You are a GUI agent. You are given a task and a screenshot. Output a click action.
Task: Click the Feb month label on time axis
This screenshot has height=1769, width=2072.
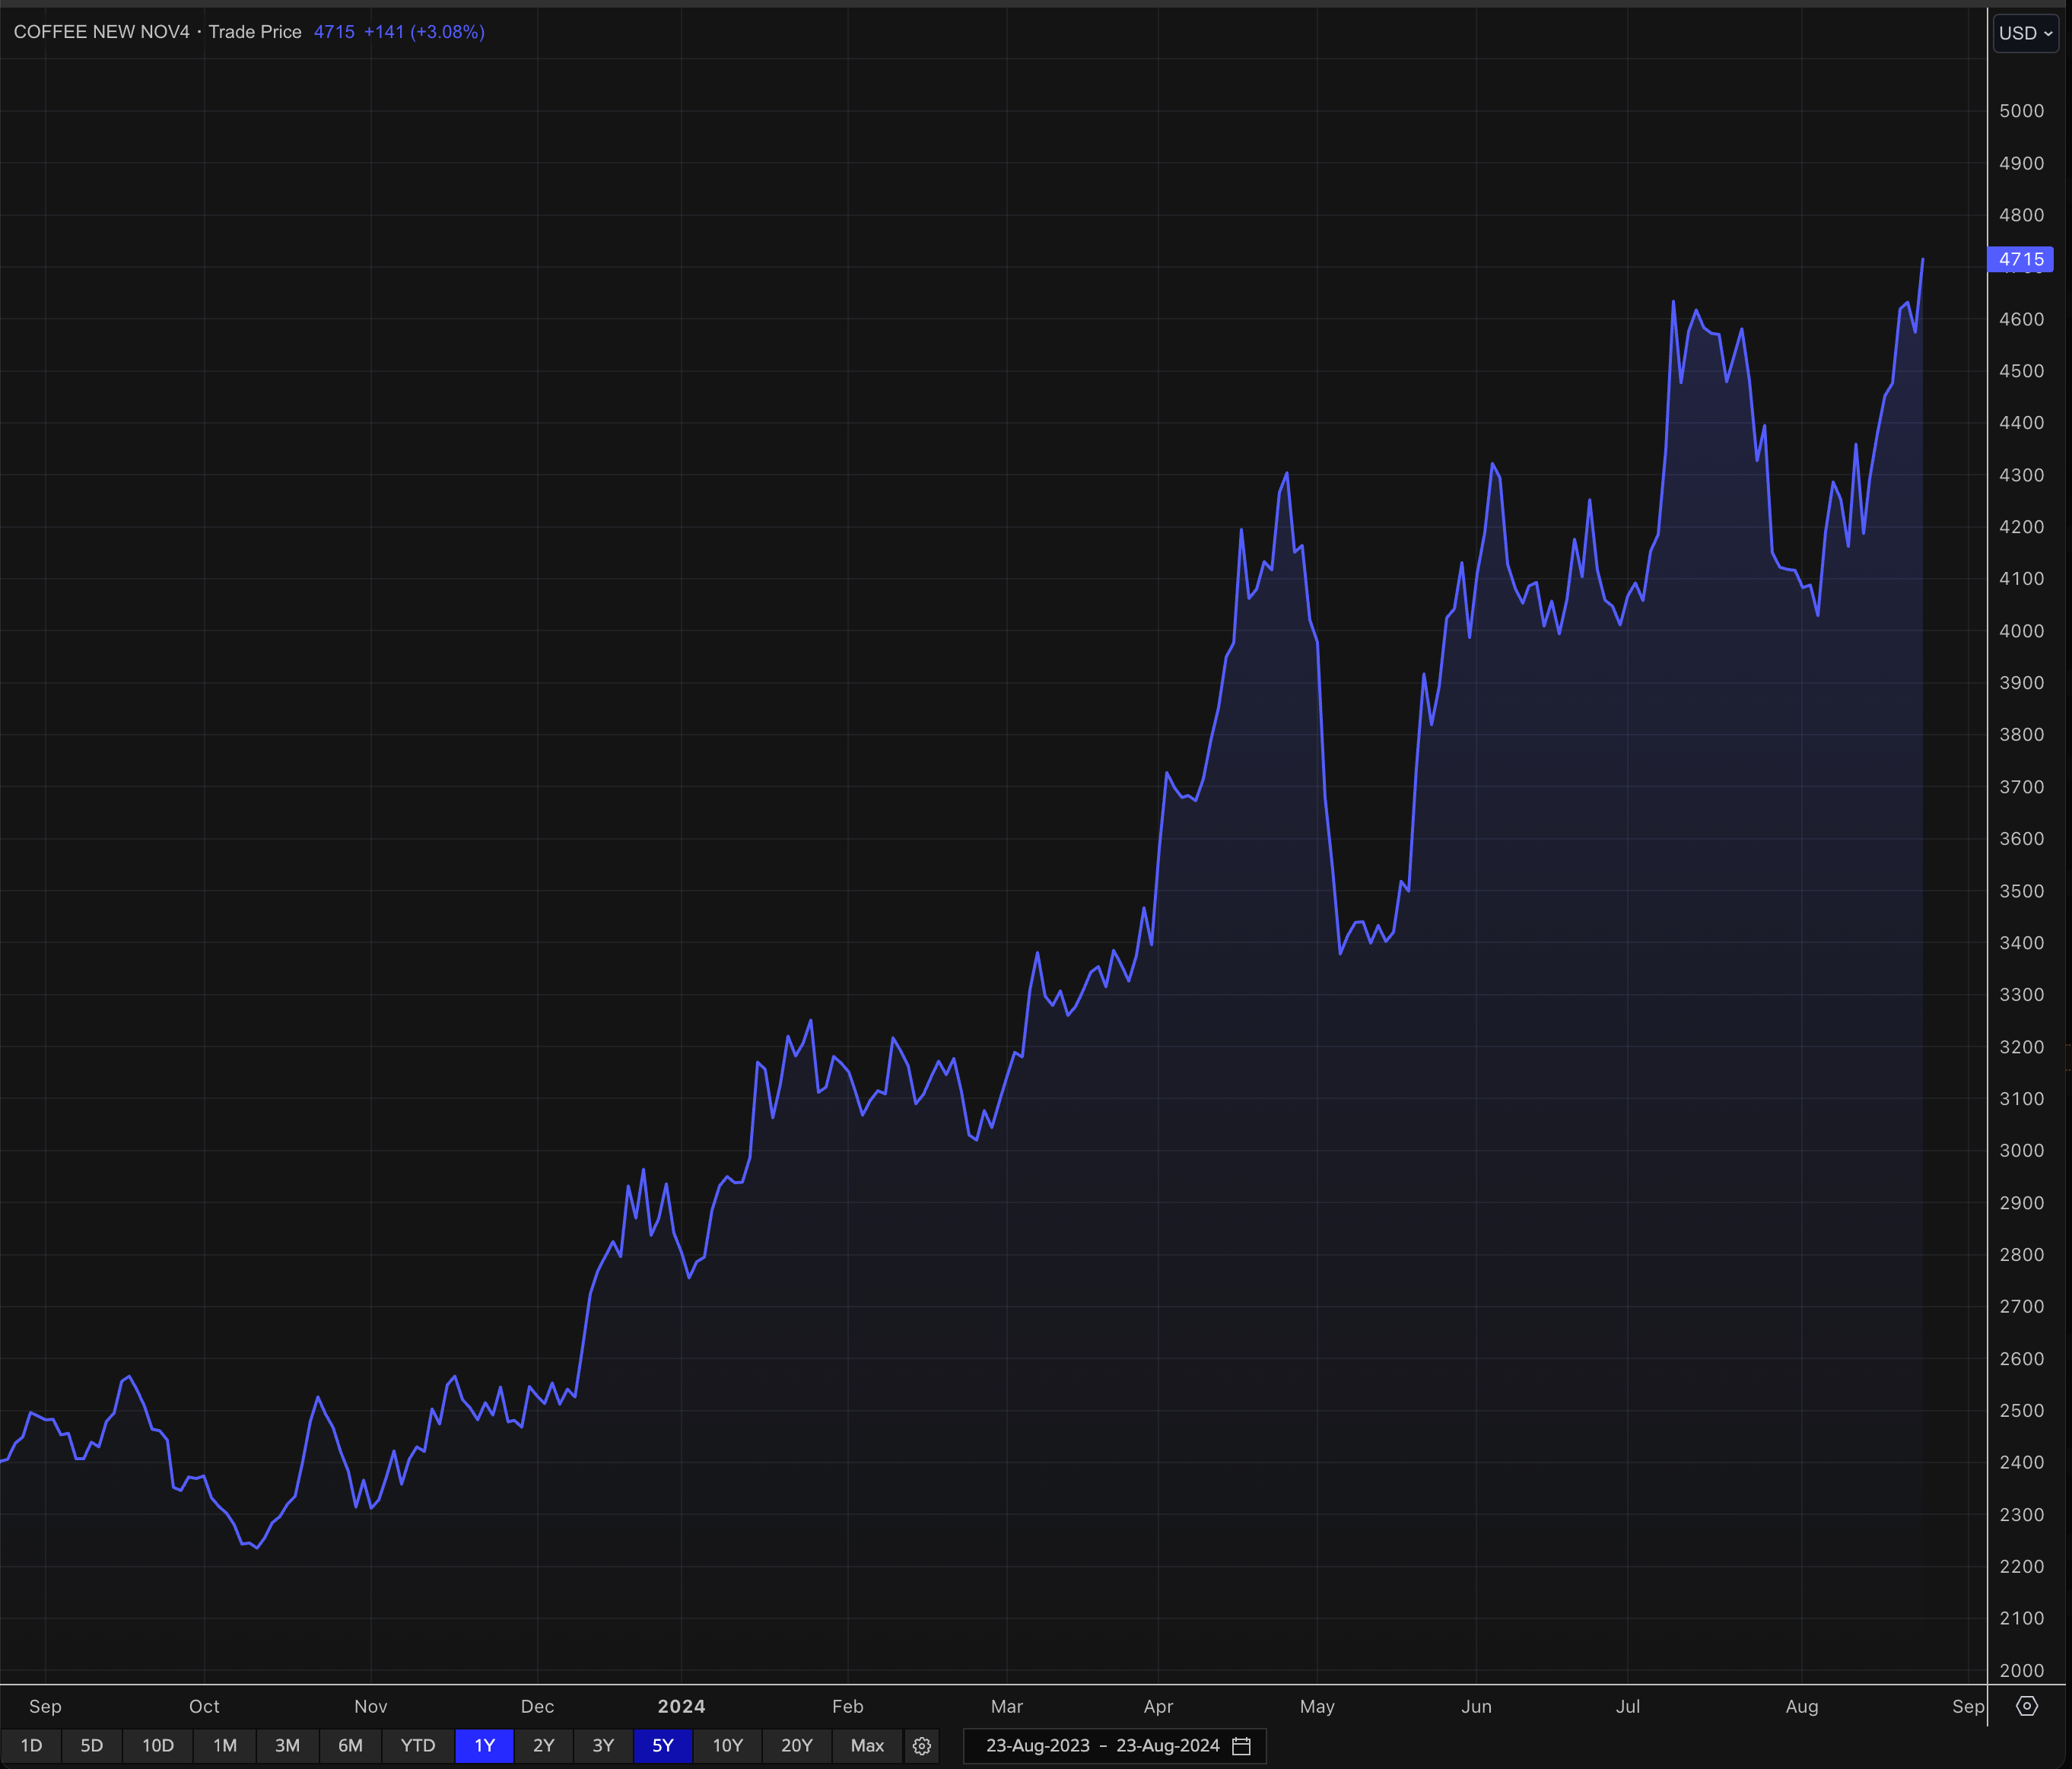[847, 1706]
